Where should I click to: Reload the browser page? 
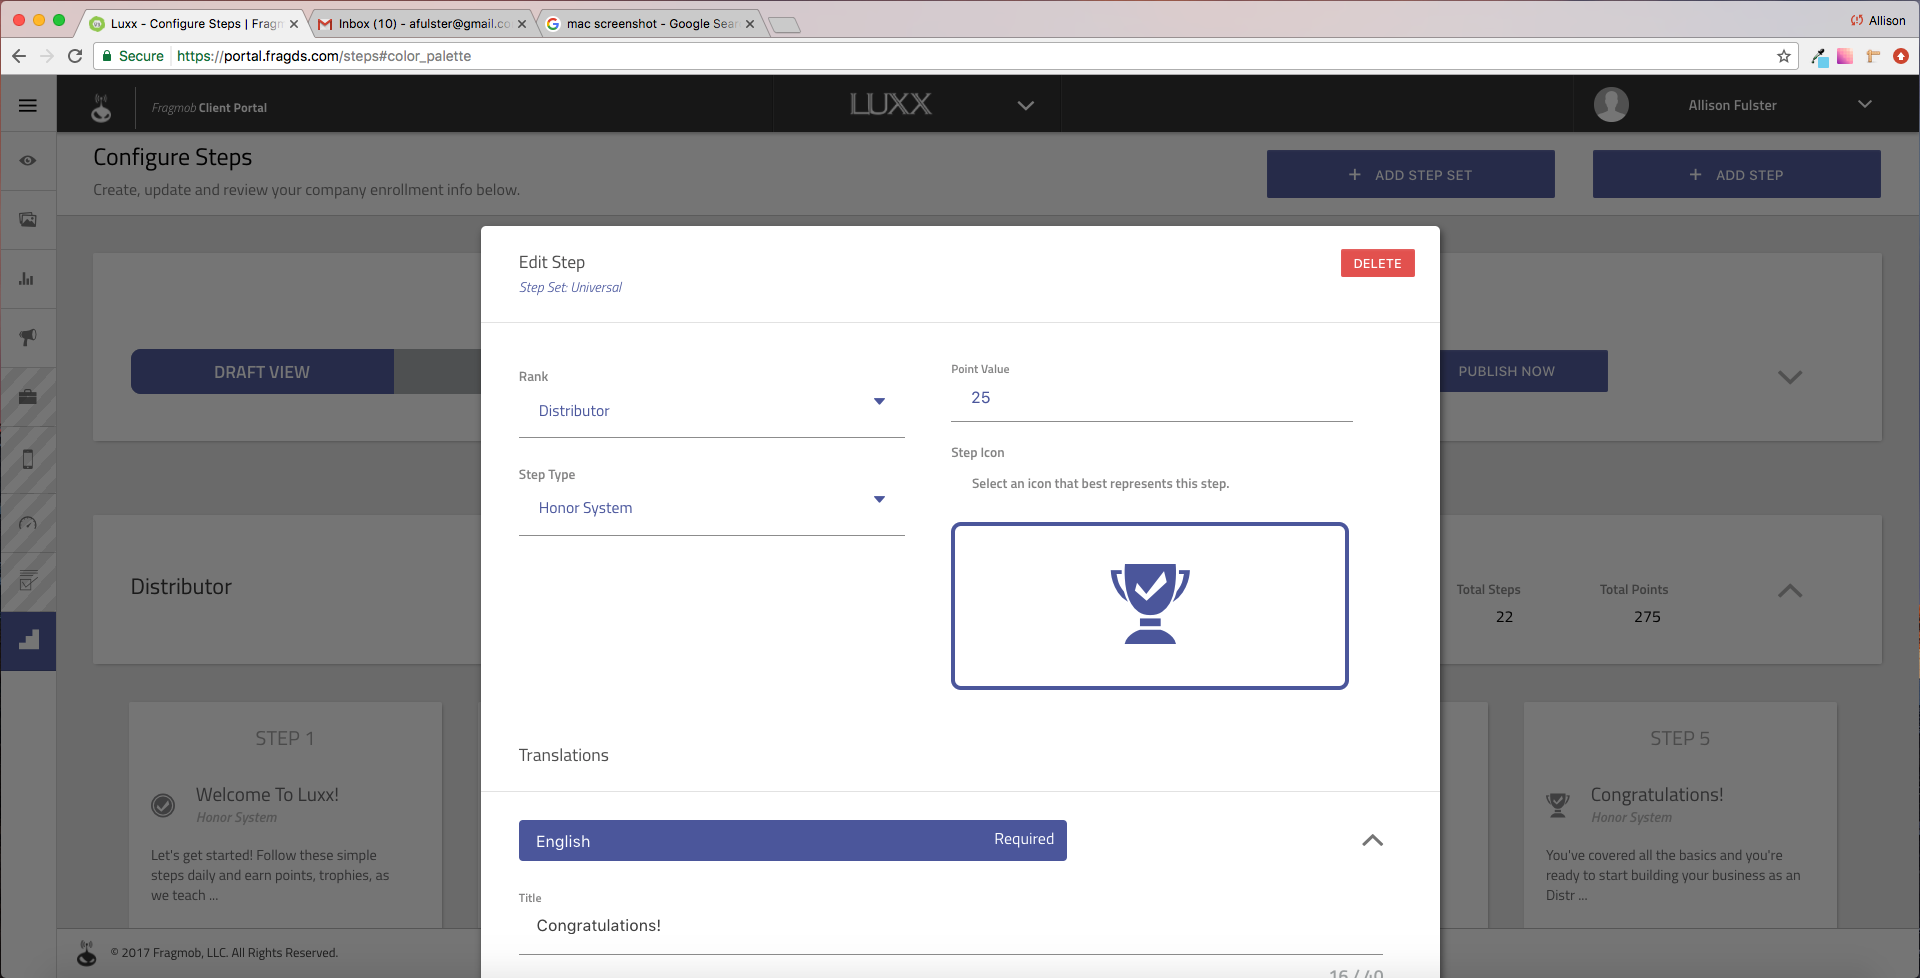pyautogui.click(x=75, y=56)
